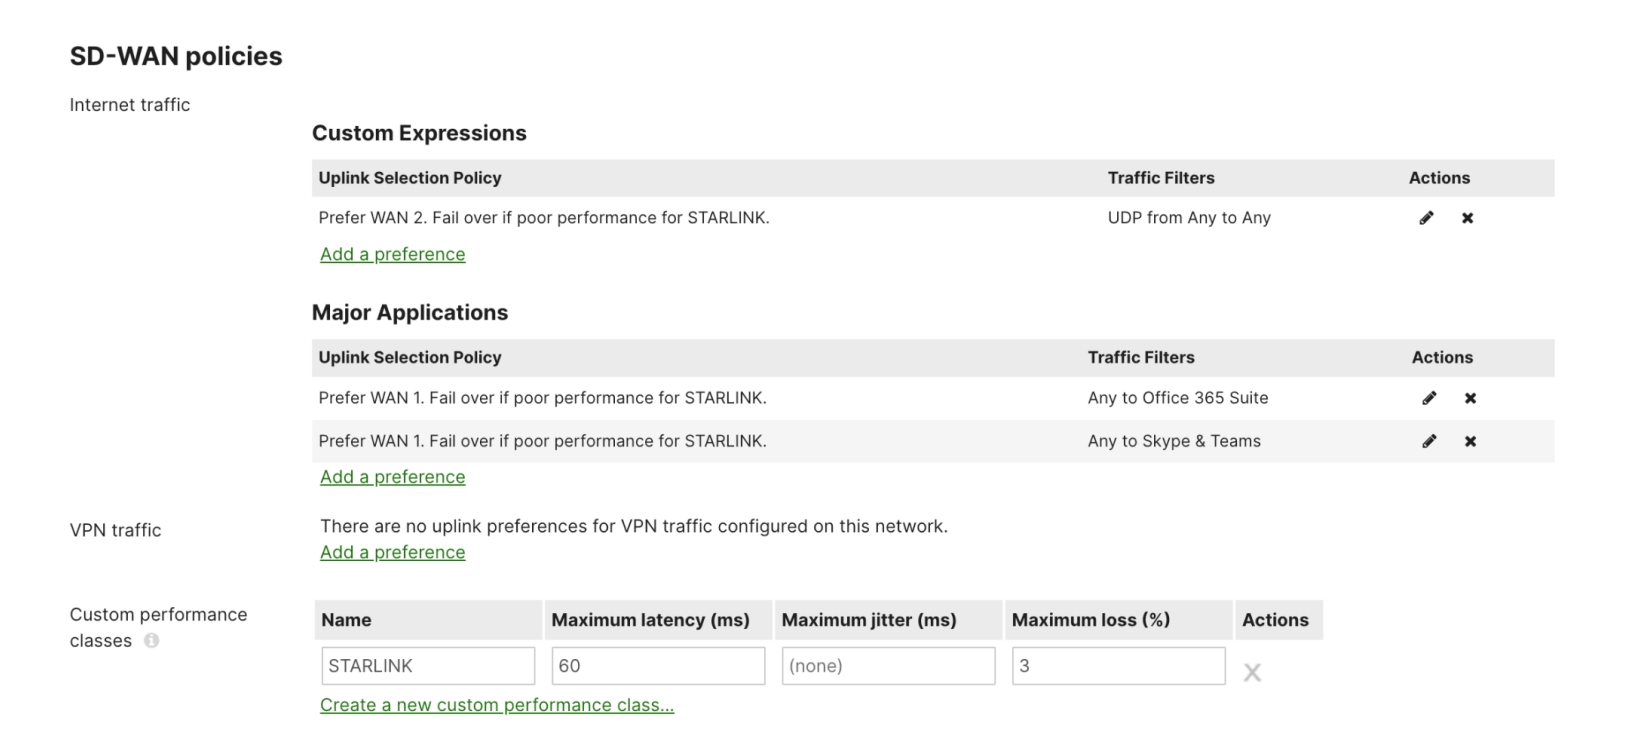
Task: Edit the Skype & Teams uplink policy
Action: coord(1430,441)
